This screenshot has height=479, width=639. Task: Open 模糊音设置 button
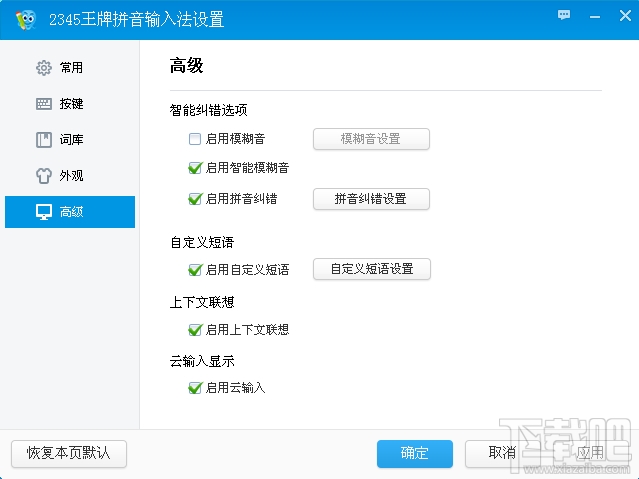click(x=371, y=139)
